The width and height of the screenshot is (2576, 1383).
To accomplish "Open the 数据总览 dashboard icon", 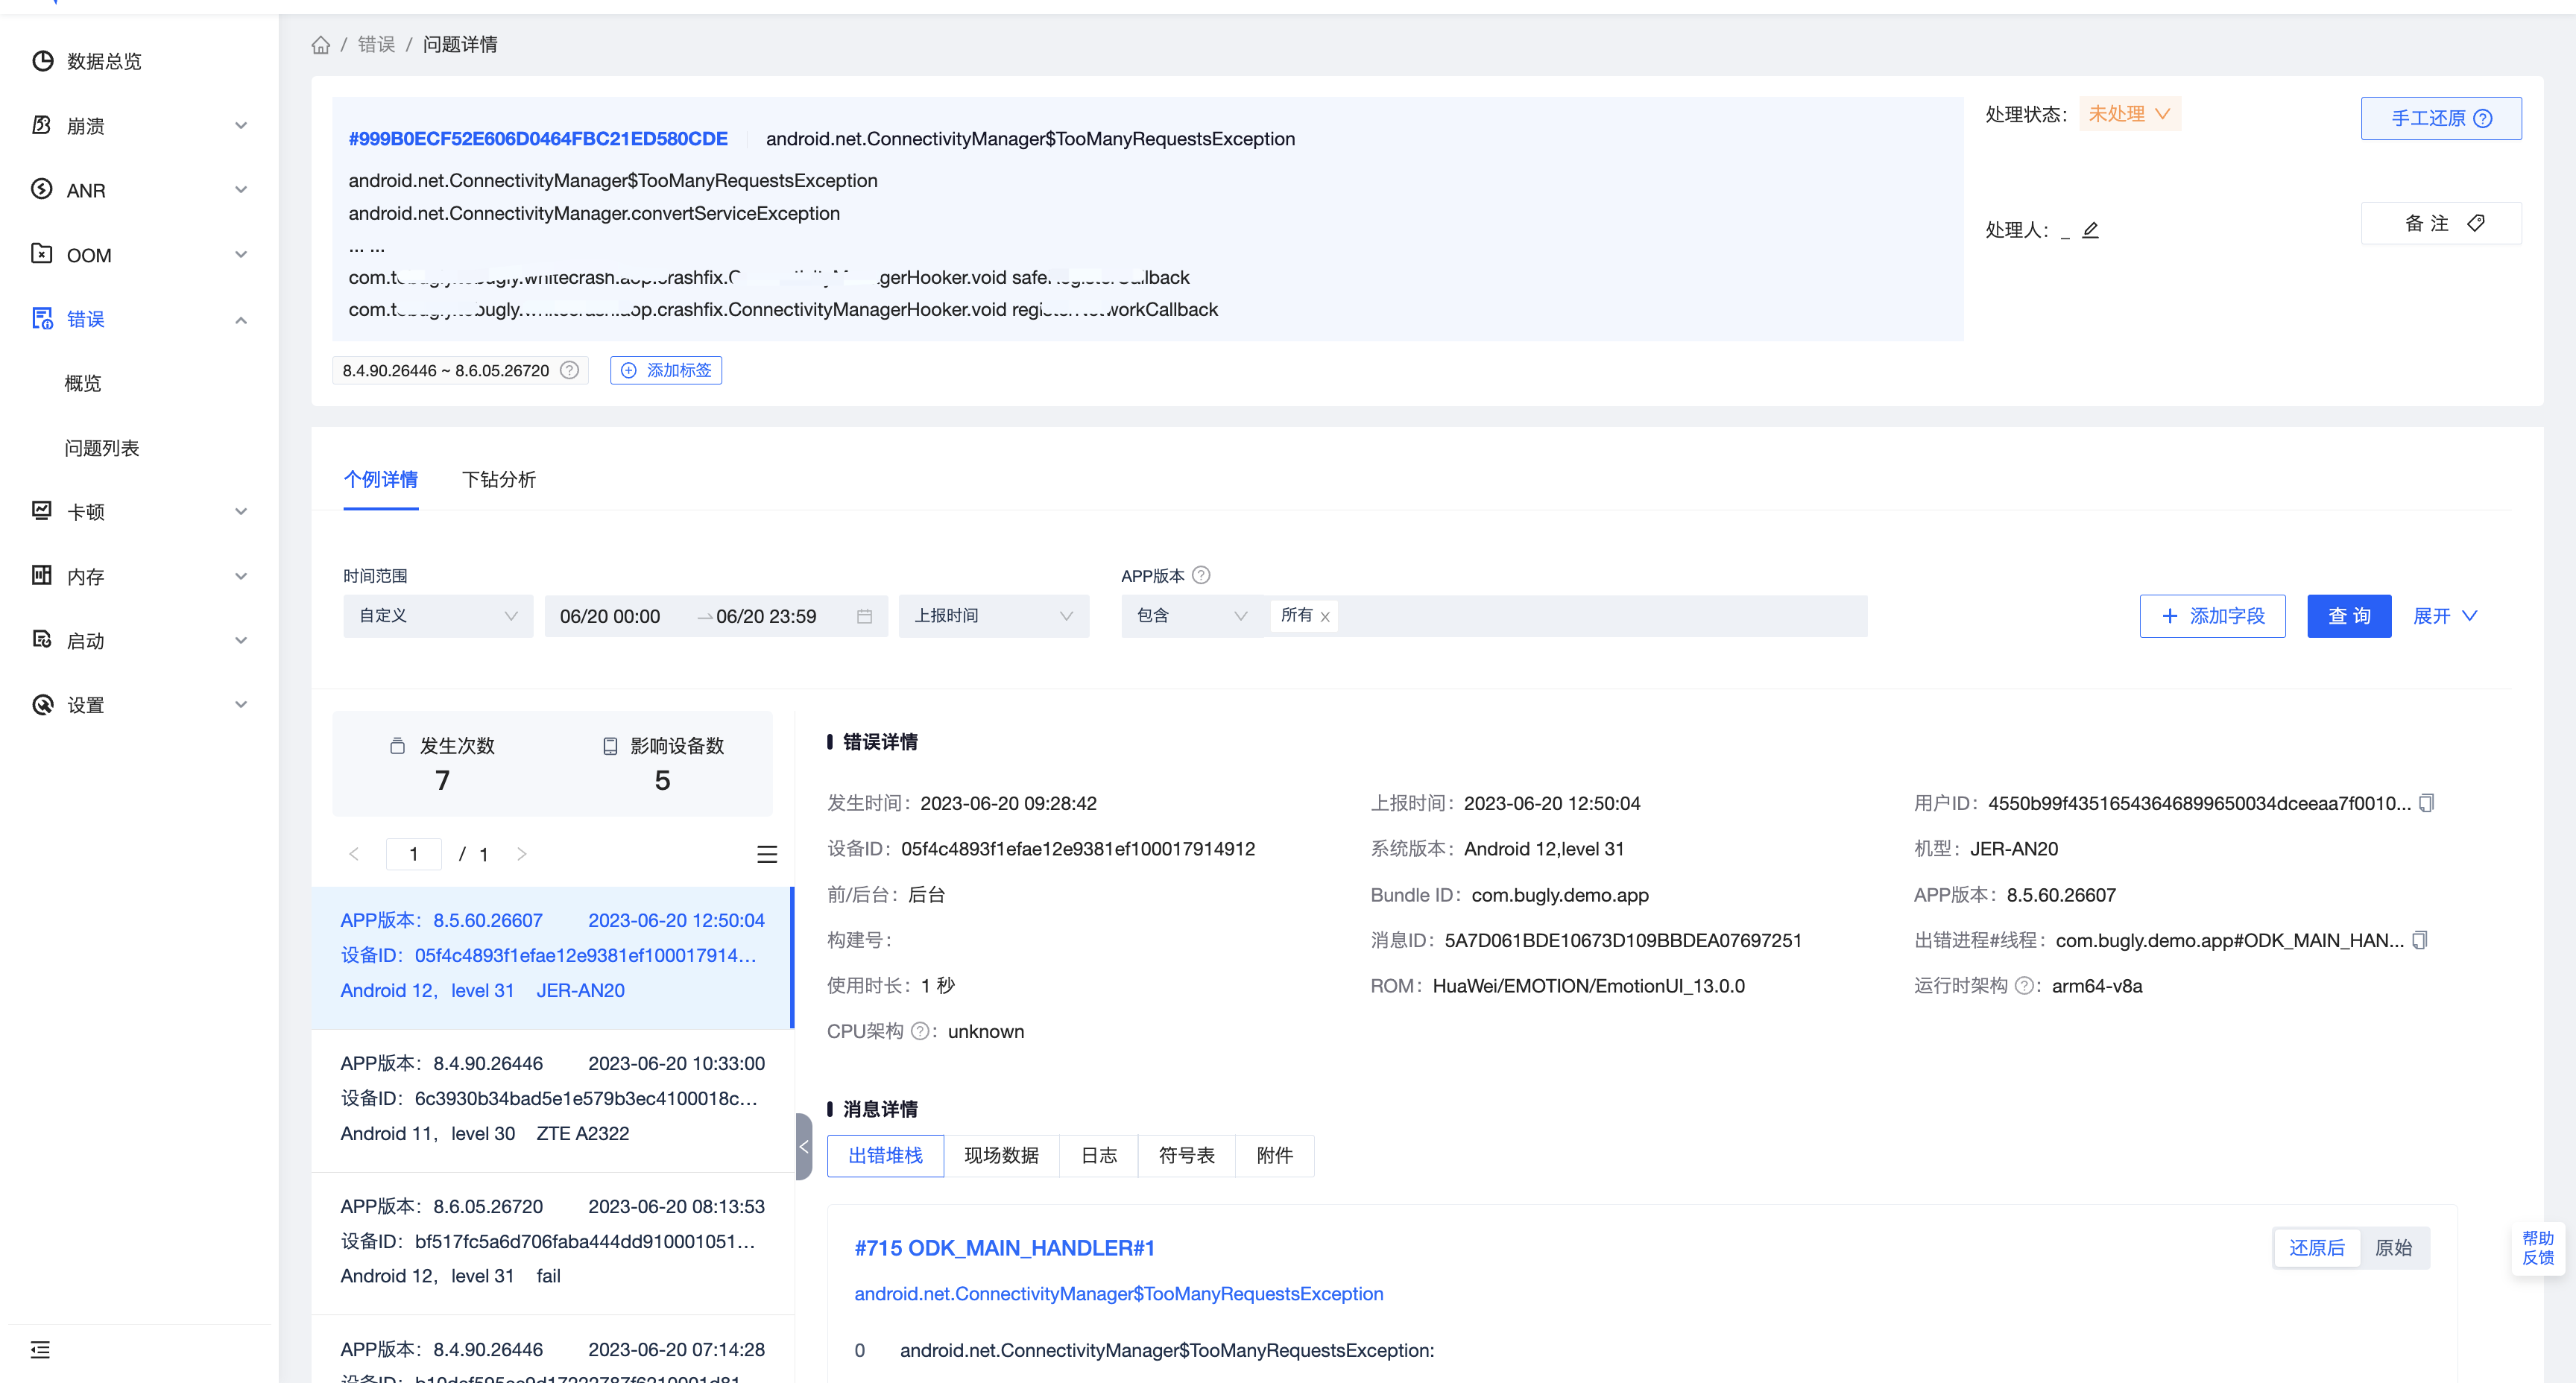I will point(42,61).
